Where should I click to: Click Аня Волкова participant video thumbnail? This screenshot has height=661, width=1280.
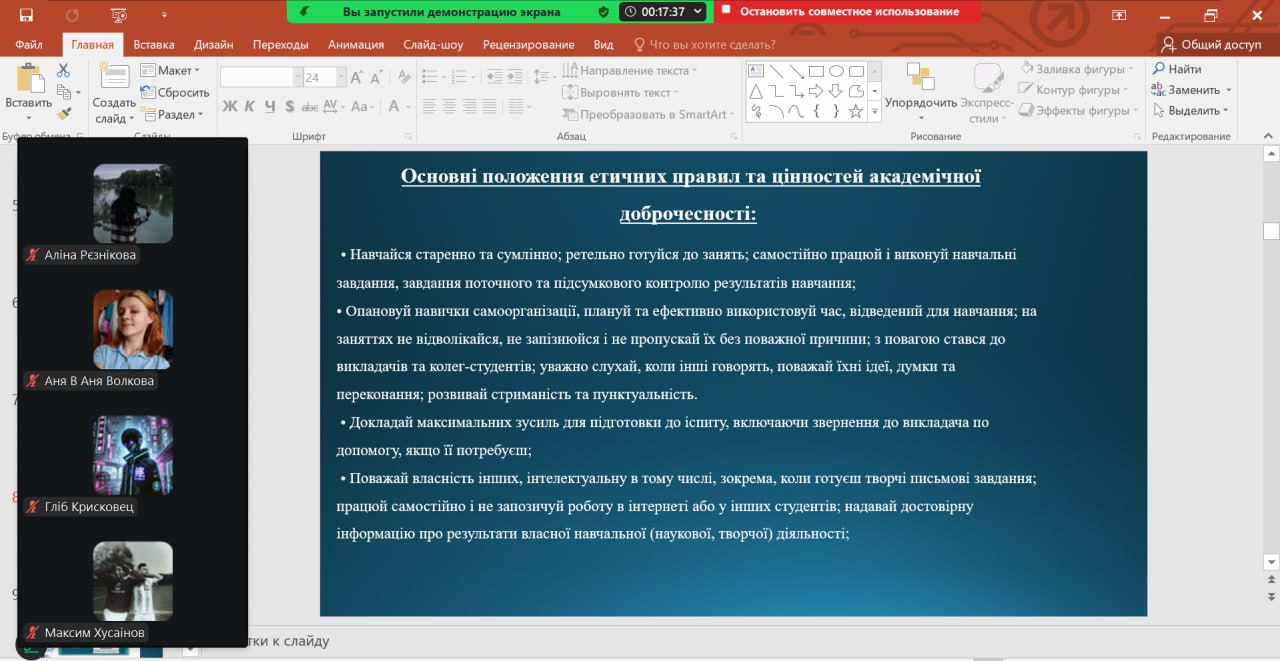click(133, 329)
